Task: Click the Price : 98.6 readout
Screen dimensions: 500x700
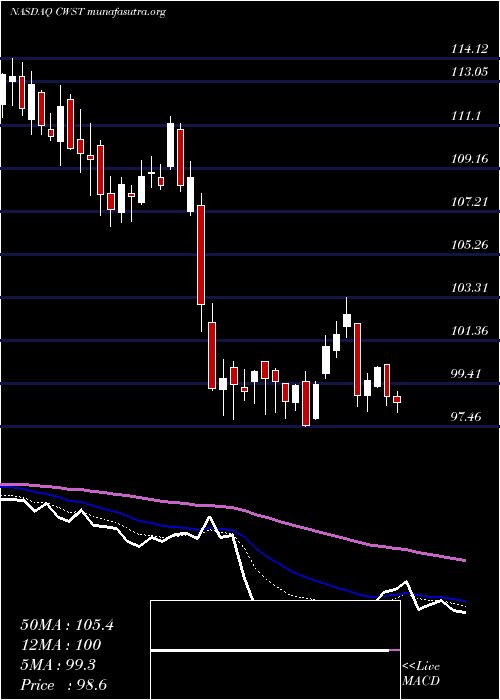Action: (64, 685)
